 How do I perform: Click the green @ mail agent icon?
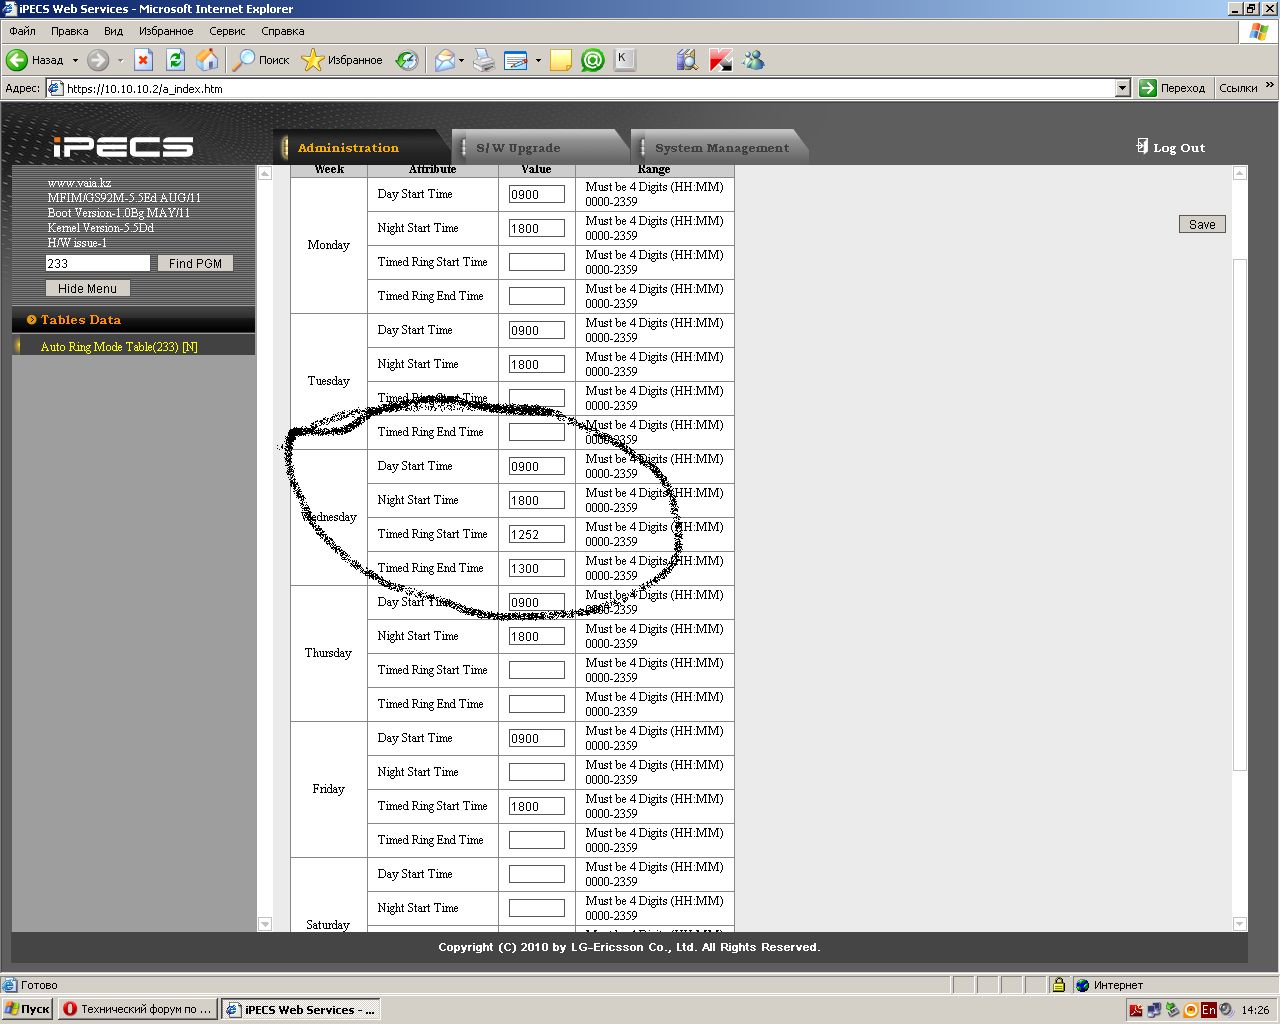(593, 60)
